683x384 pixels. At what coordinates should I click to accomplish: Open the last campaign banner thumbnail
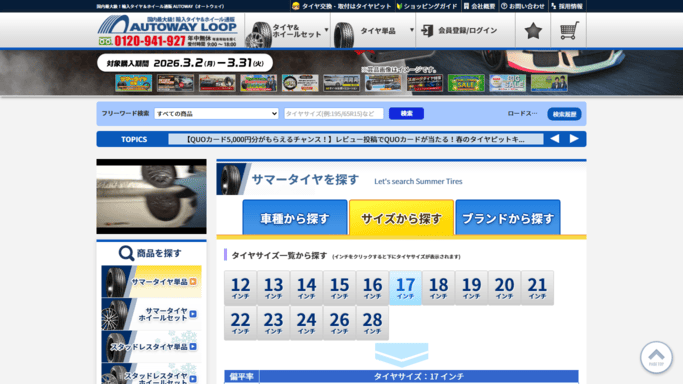click(x=549, y=83)
